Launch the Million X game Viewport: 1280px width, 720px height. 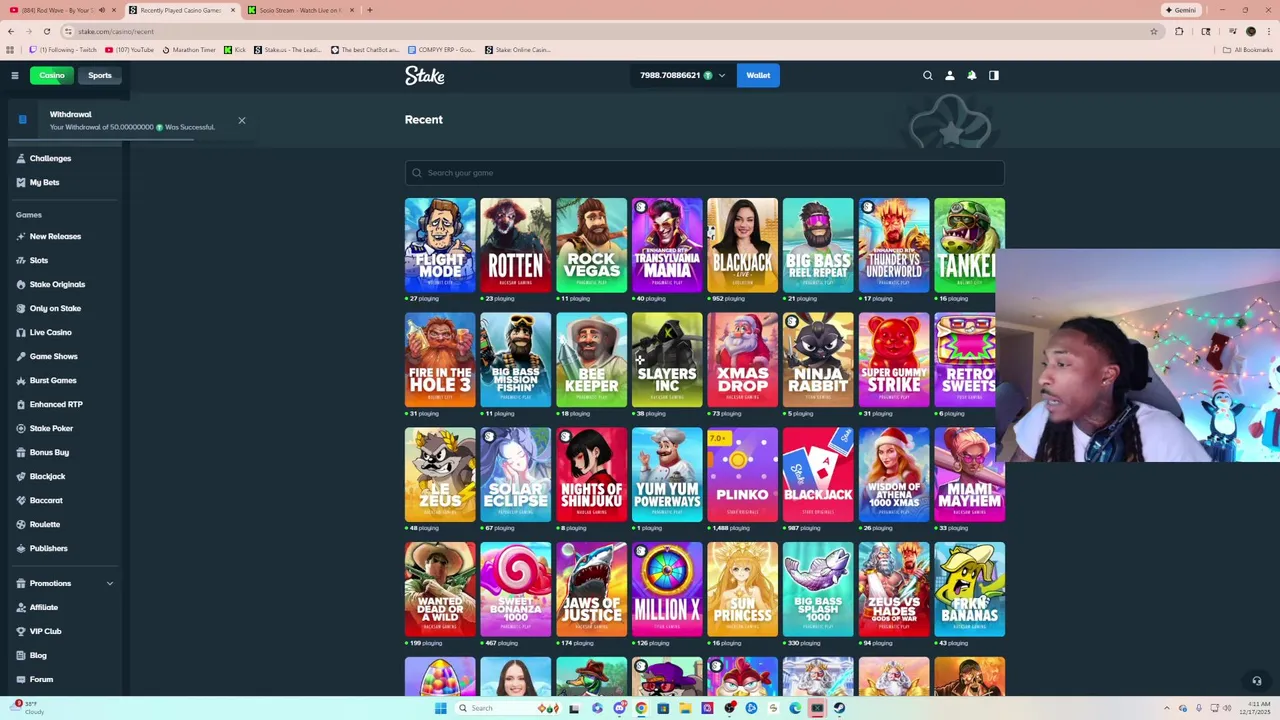tap(667, 590)
